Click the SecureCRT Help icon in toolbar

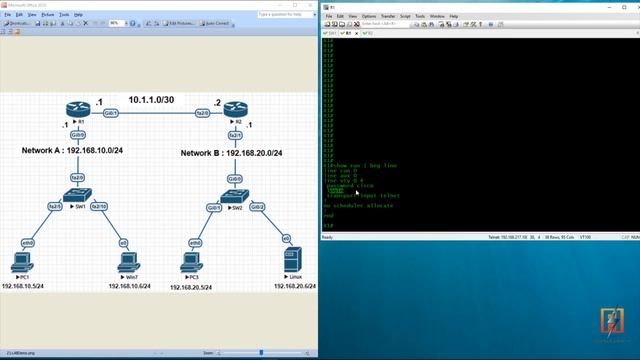tap(491, 24)
